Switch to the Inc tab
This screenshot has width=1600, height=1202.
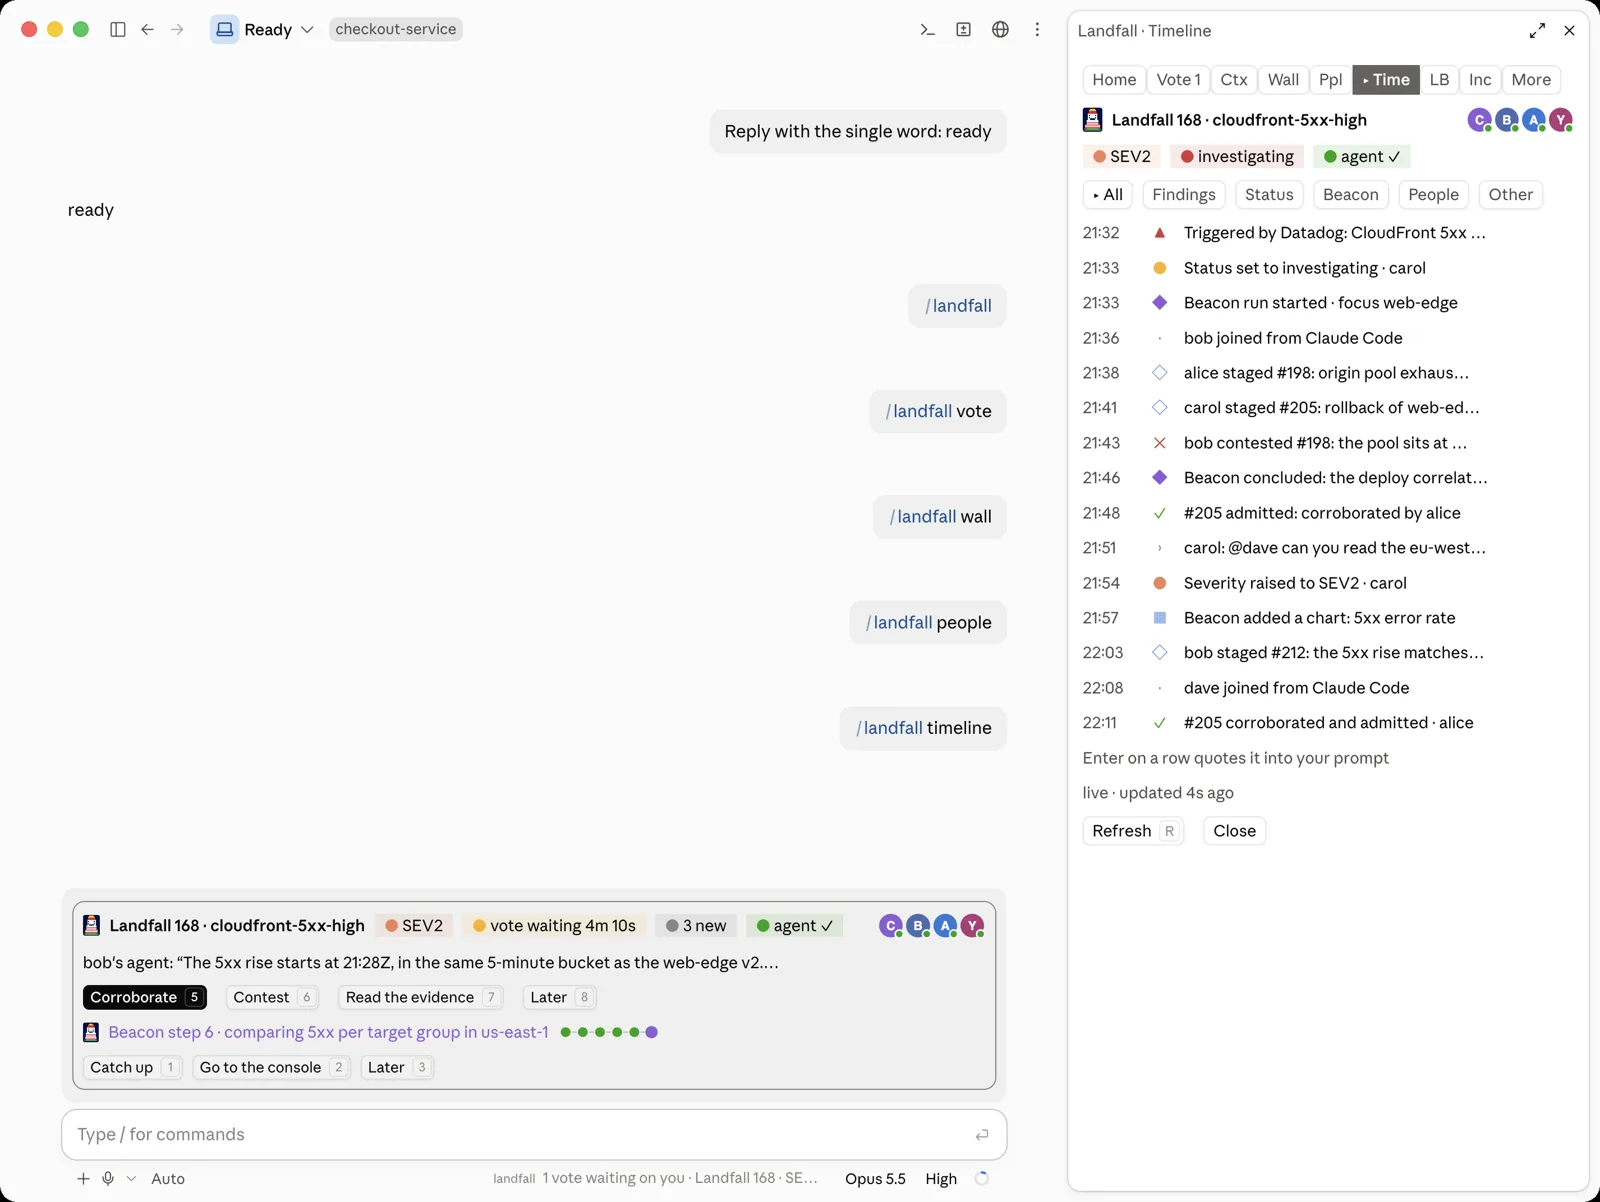(x=1480, y=80)
